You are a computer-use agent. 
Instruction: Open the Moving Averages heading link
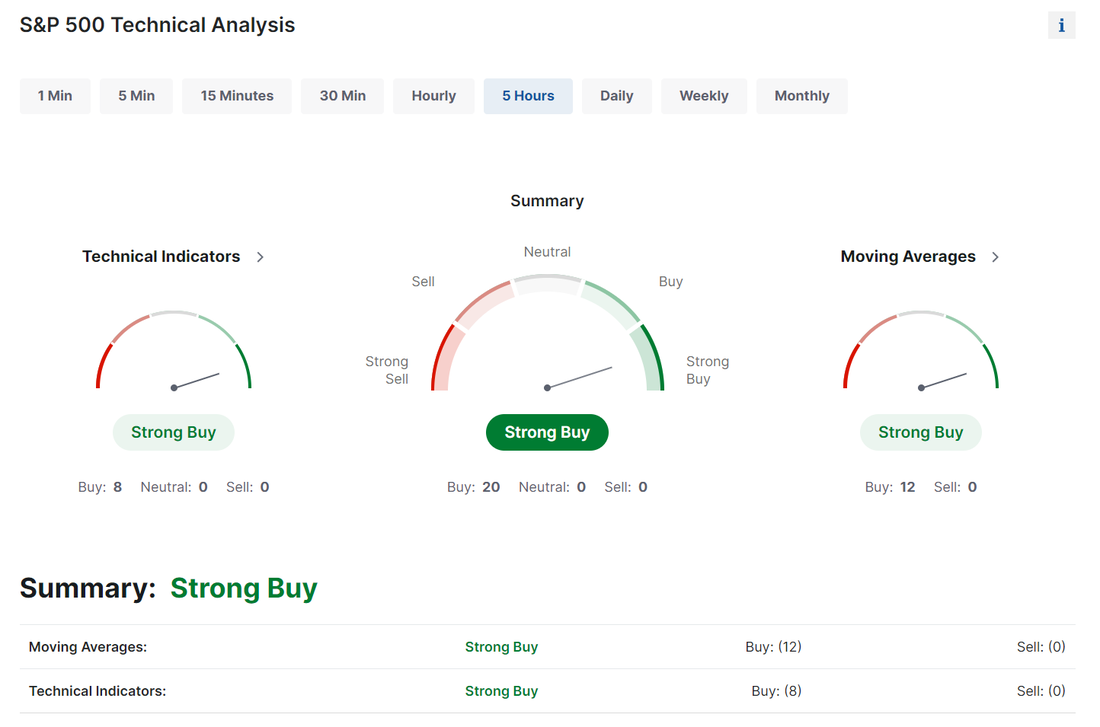click(x=908, y=257)
